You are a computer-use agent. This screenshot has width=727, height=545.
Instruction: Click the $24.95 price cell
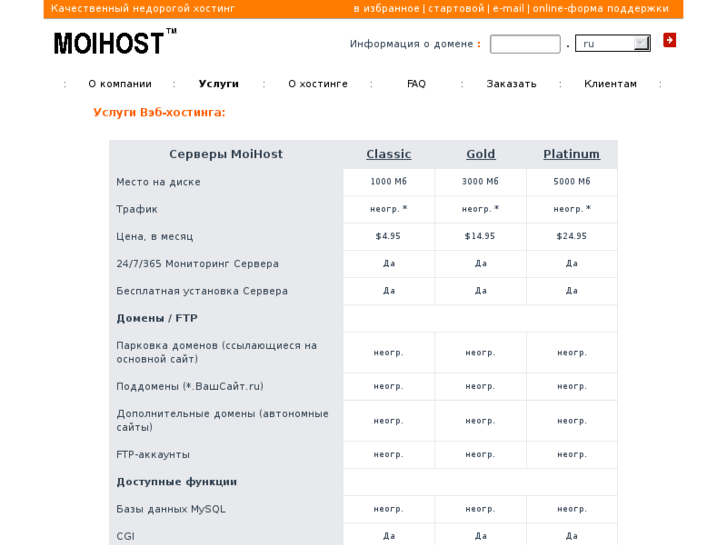(x=572, y=237)
